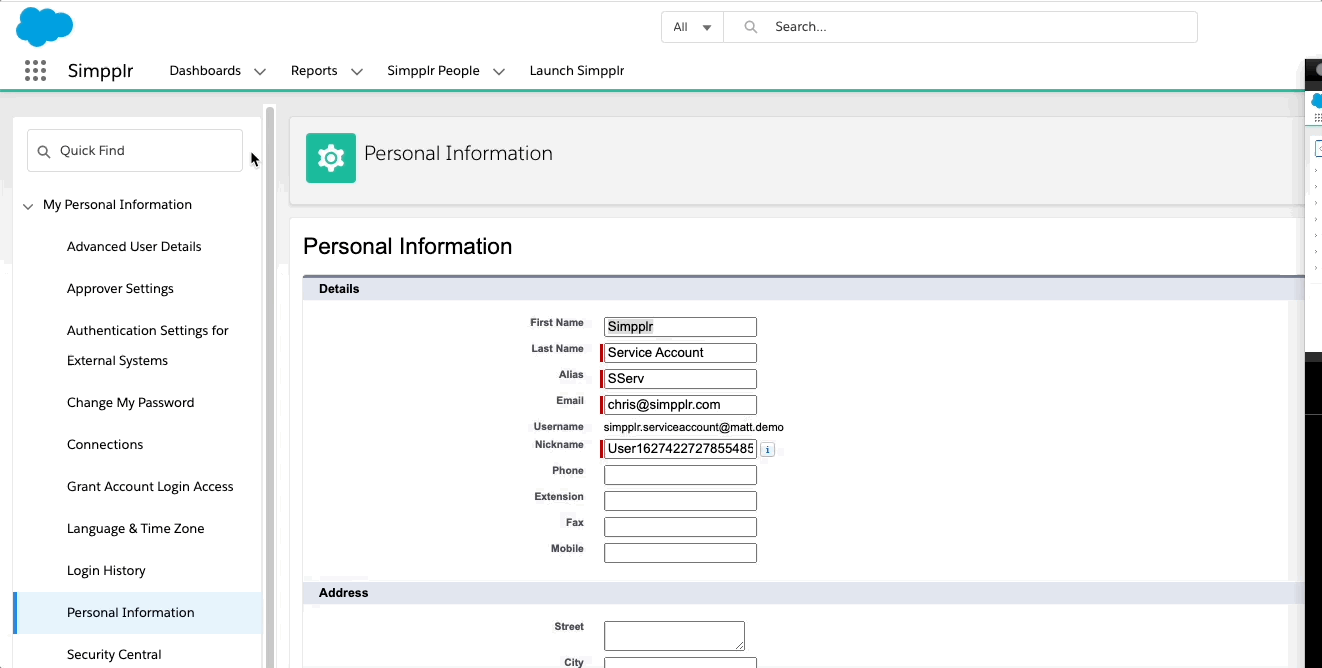Expand the Simpplr People menu chevron
Image resolution: width=1322 pixels, height=668 pixels.
pos(499,72)
